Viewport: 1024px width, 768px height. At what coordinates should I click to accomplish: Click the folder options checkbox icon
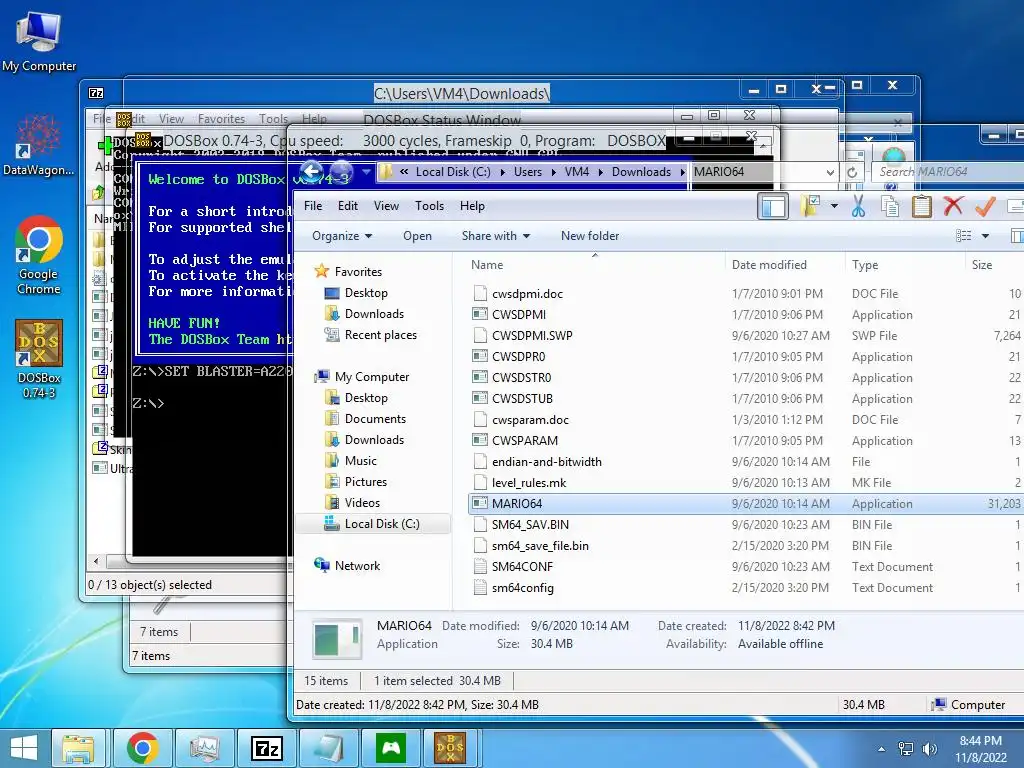pos(810,206)
